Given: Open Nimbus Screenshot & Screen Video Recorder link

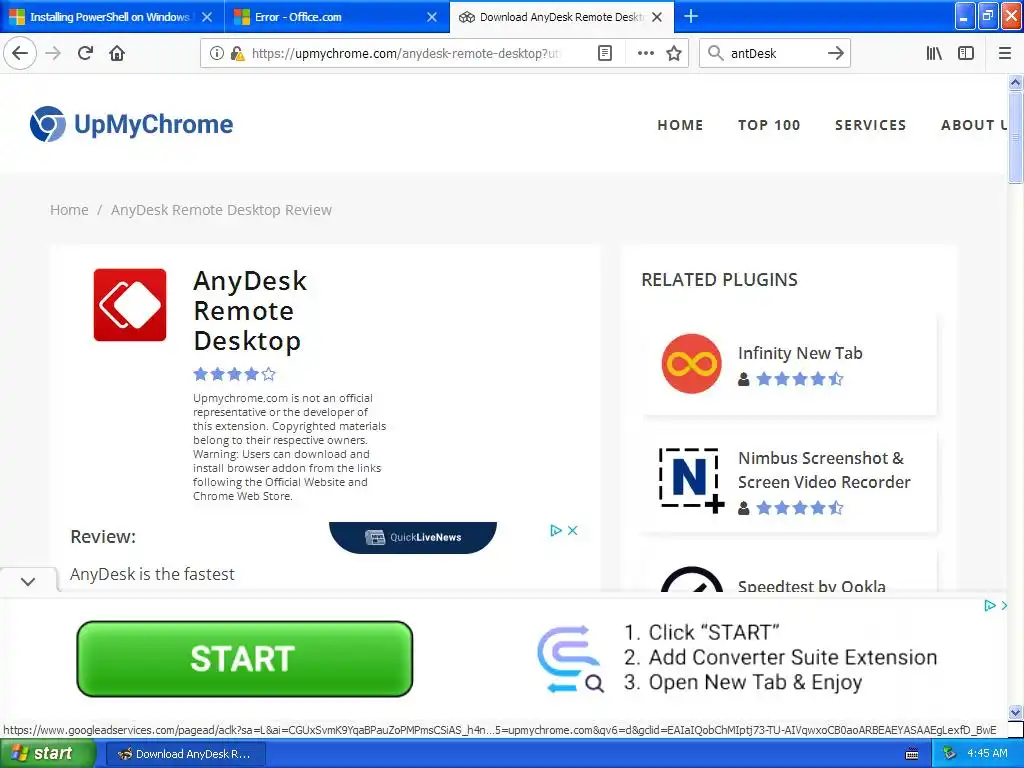Looking at the screenshot, I should (x=824, y=470).
